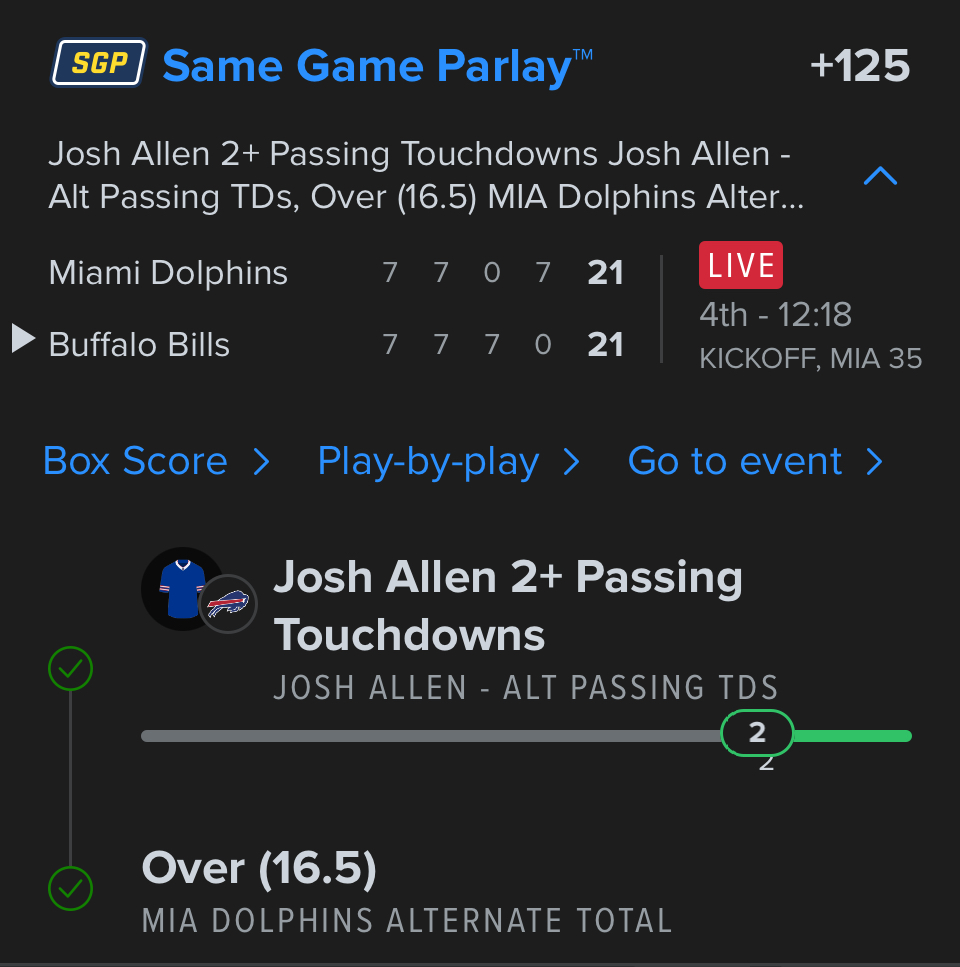Click the +125 odds value
960x967 pixels.
coord(859,66)
